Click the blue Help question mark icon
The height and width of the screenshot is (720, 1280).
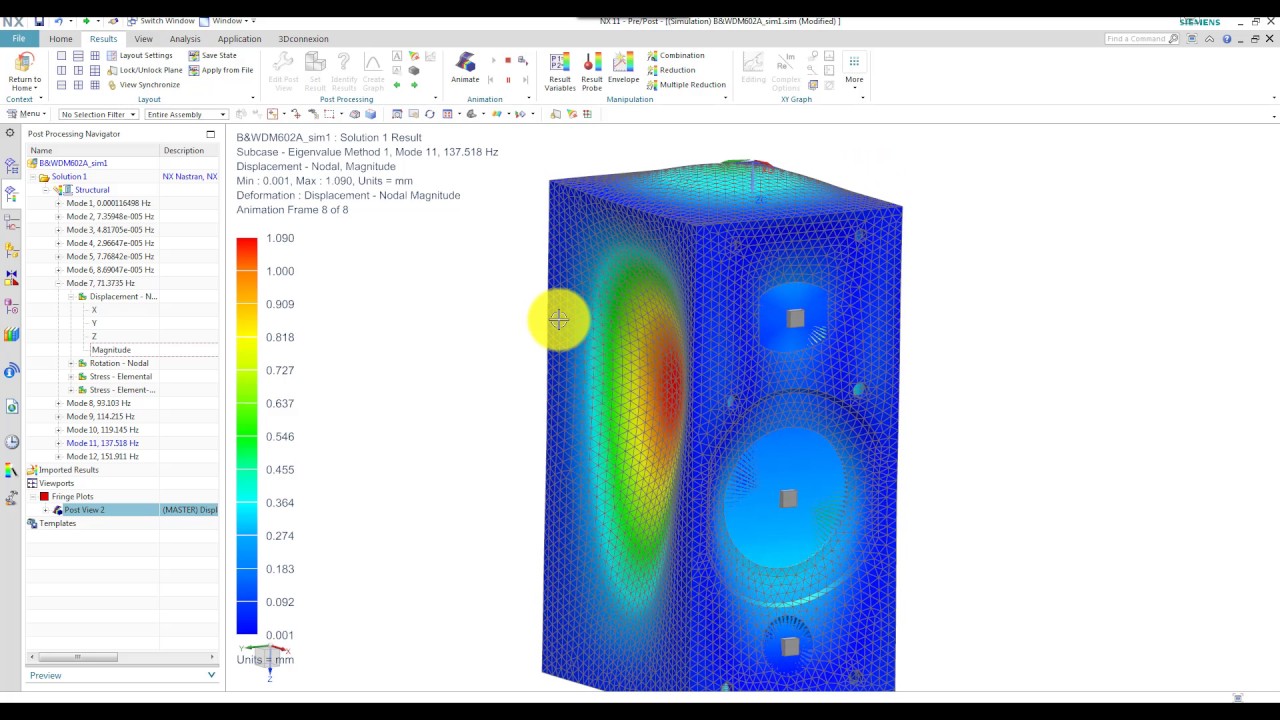pos(1227,39)
